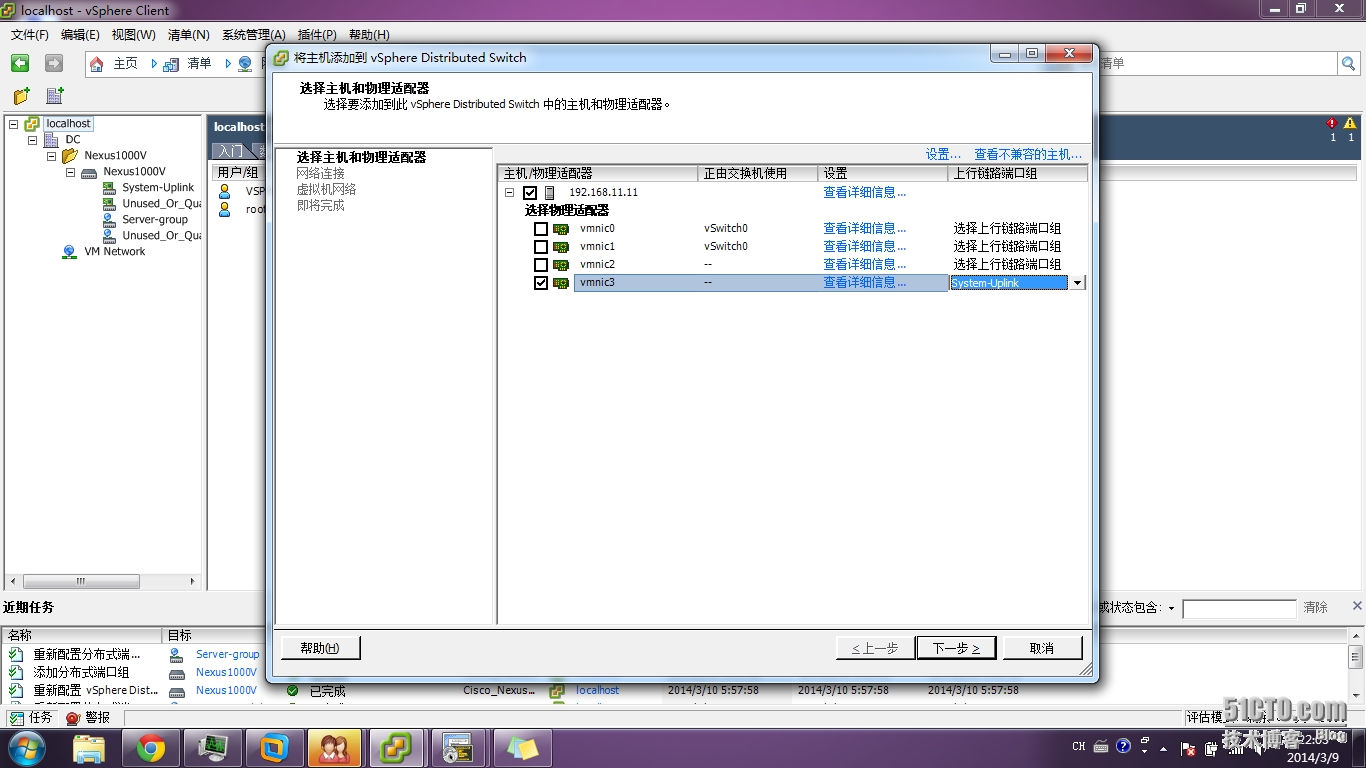
Task: Click the 取消 button
Action: (x=1042, y=648)
